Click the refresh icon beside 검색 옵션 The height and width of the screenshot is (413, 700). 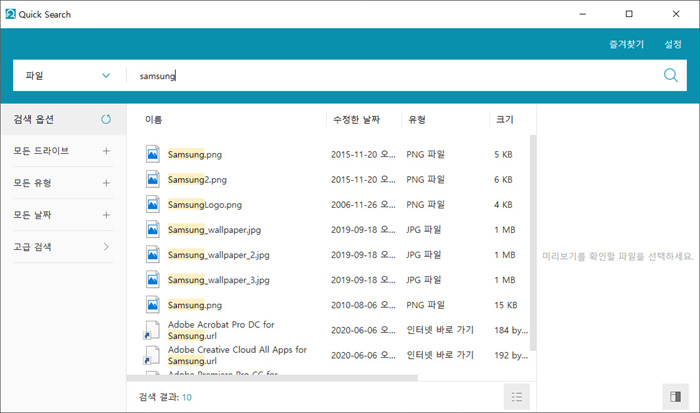(106, 120)
